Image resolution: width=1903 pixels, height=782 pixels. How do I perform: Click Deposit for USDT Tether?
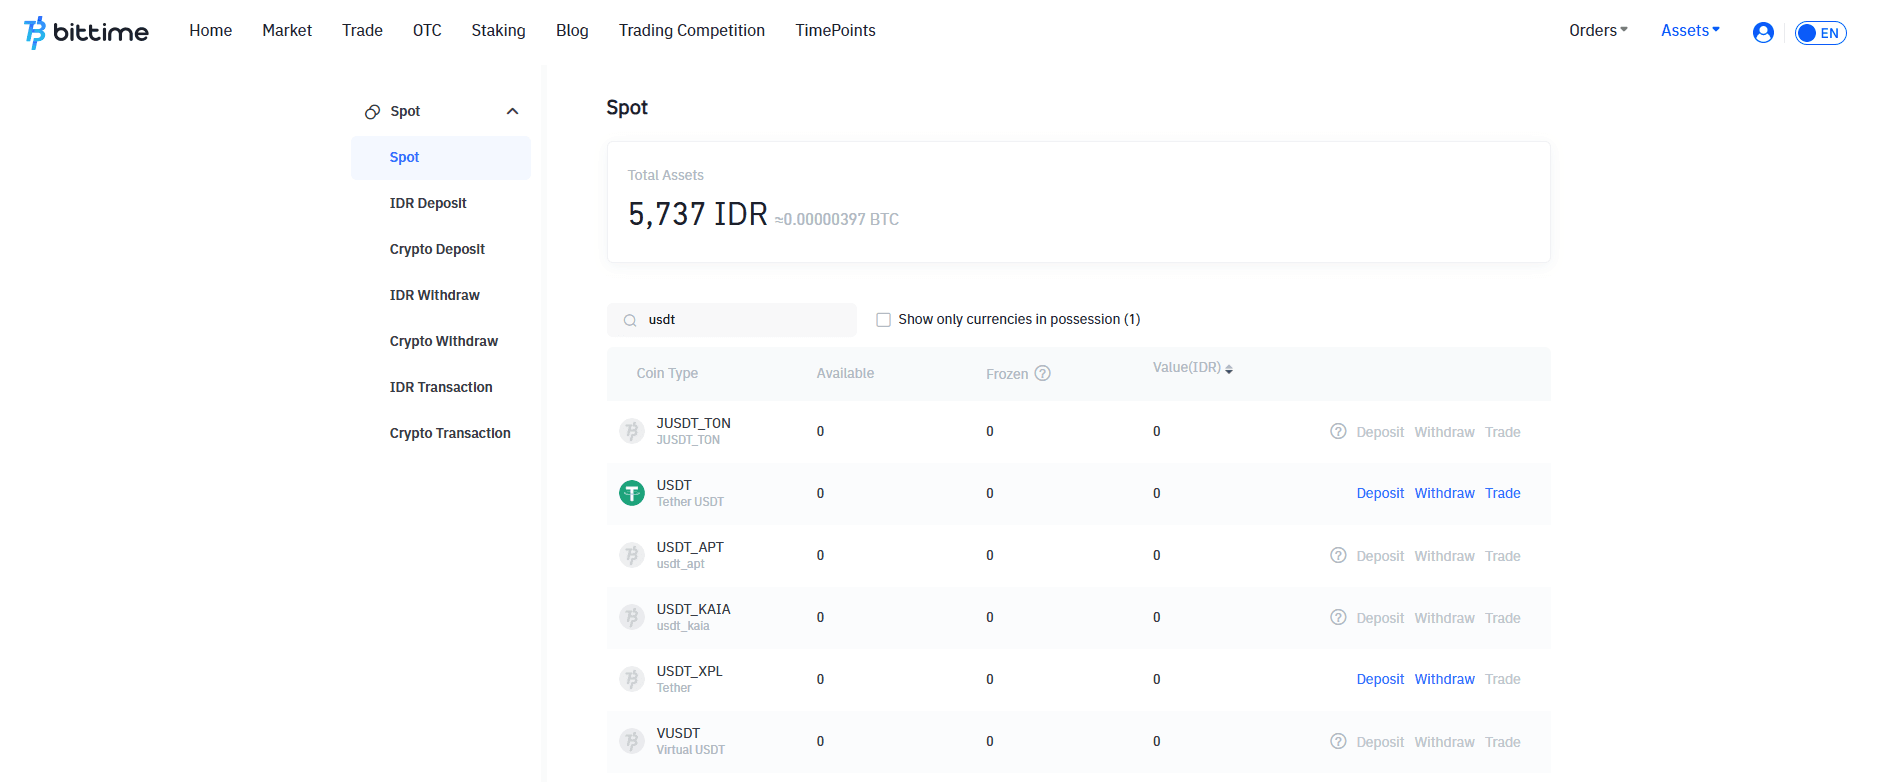tap(1380, 494)
